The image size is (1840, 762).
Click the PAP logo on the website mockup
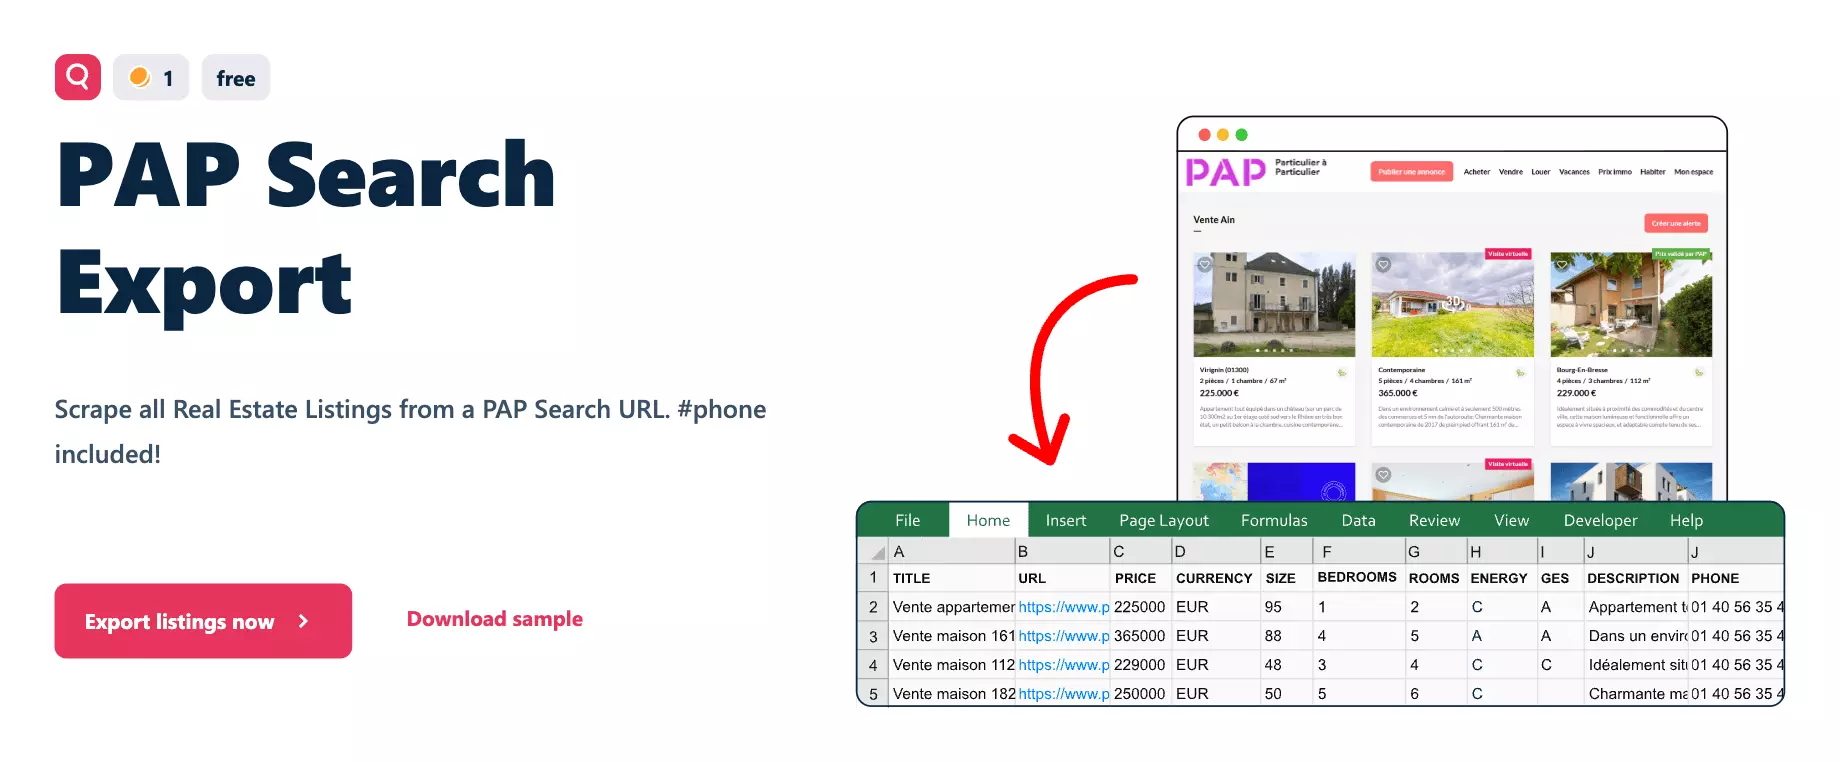1225,172
